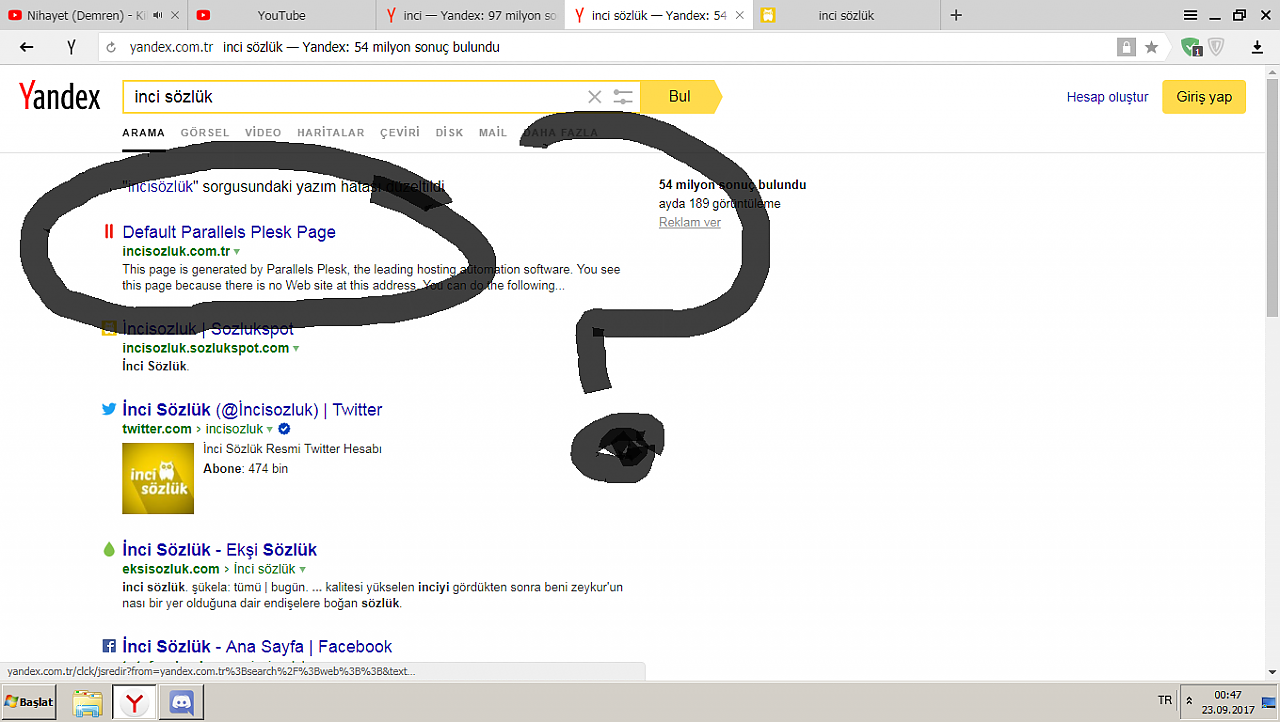1280x722 pixels.
Task: Open Discord from the taskbar
Action: coord(181,703)
